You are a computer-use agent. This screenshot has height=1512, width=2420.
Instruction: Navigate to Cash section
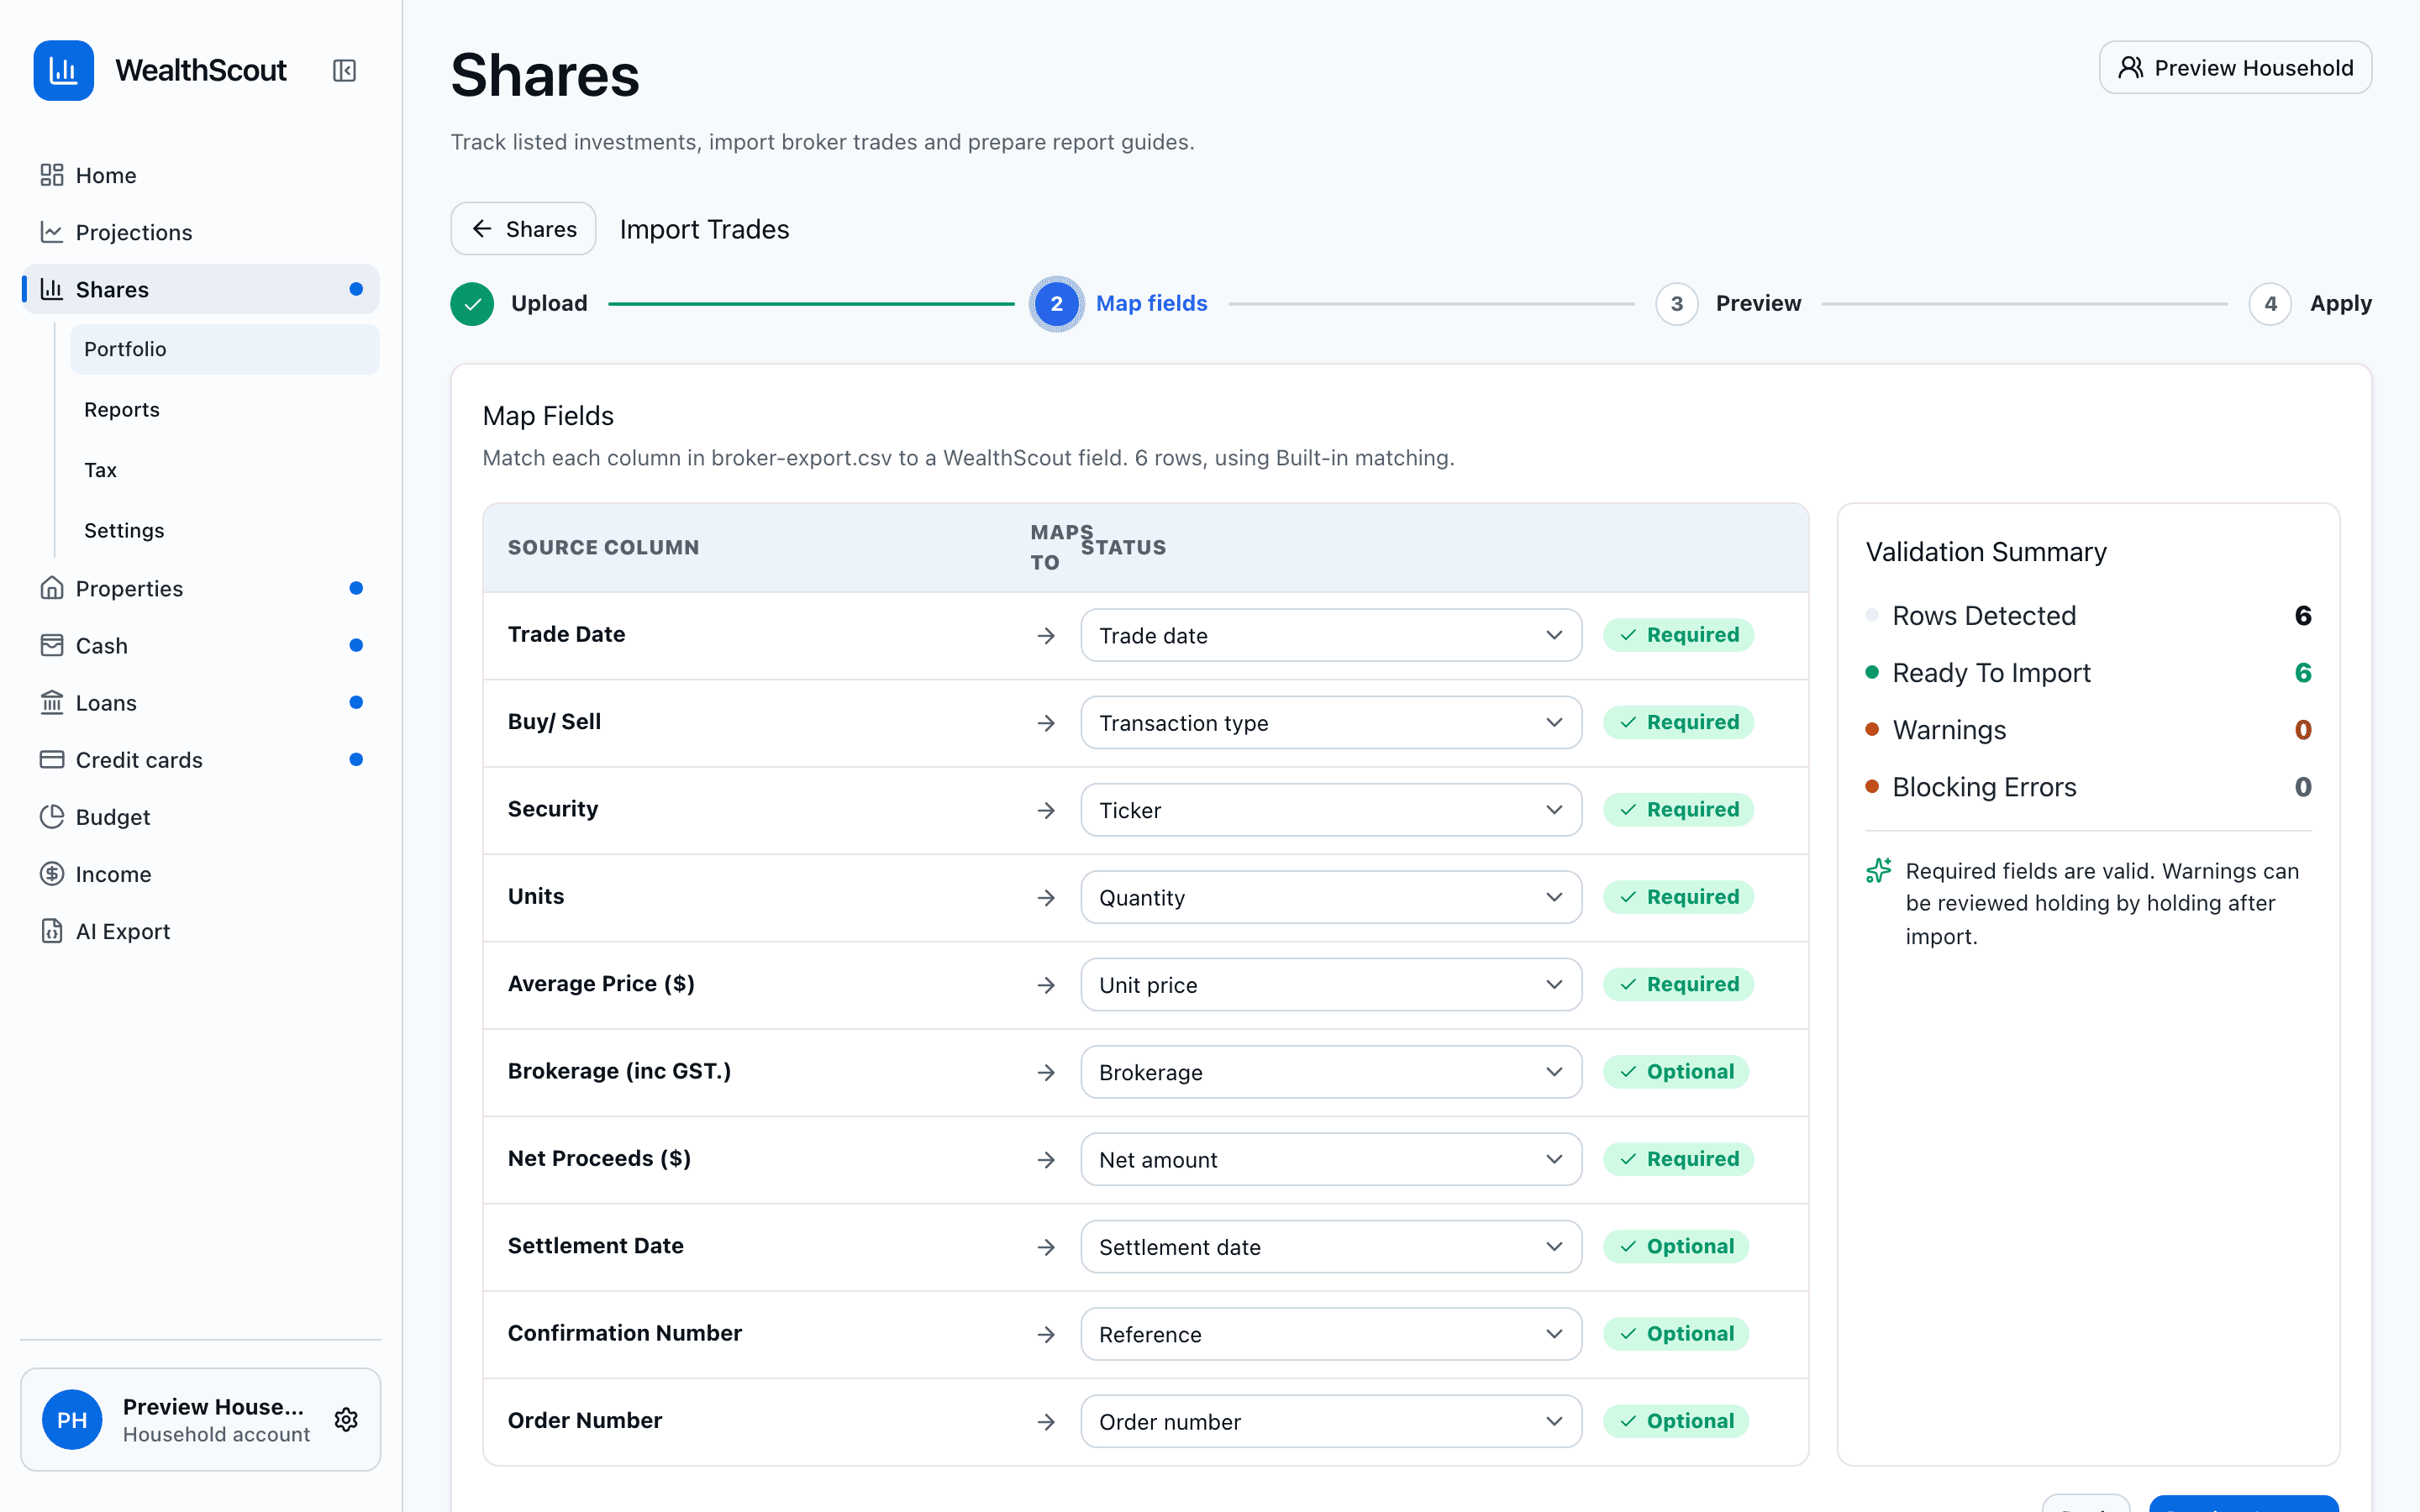click(x=200, y=645)
